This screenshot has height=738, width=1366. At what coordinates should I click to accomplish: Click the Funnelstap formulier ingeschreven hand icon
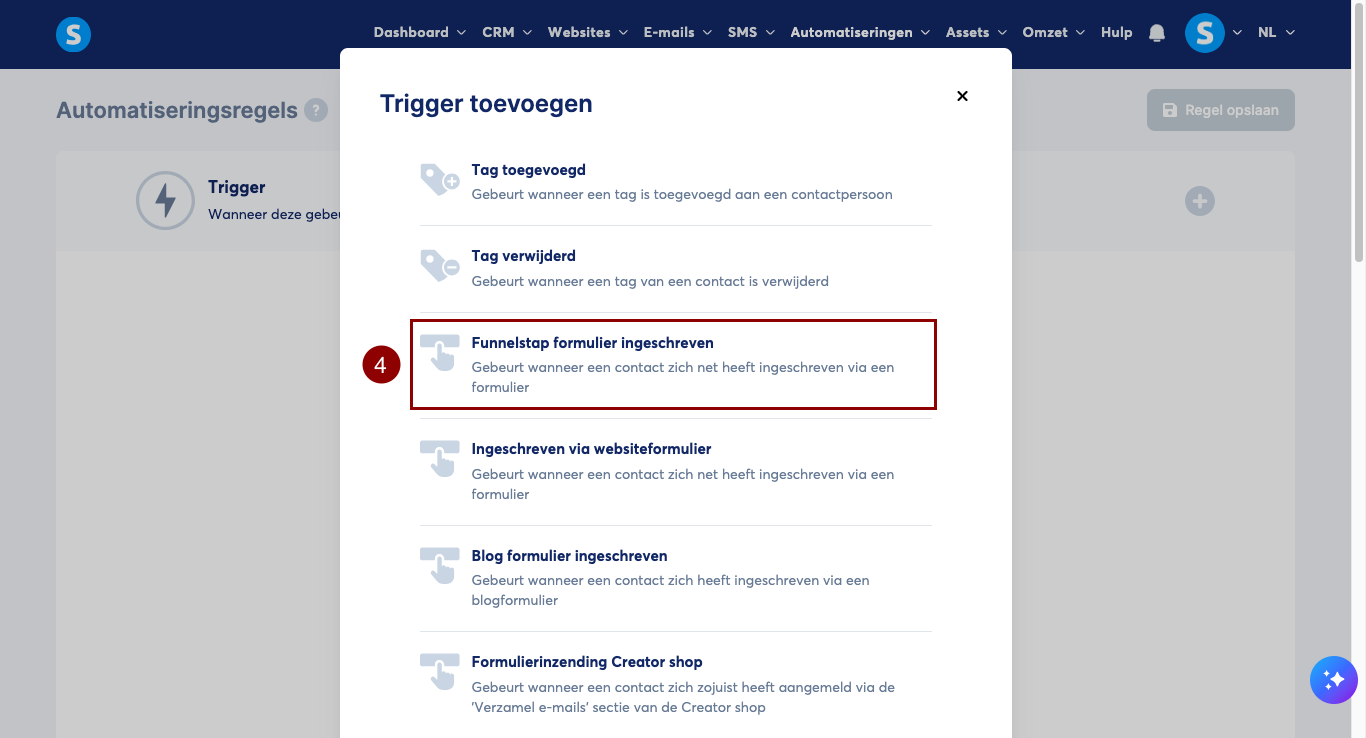pyautogui.click(x=439, y=353)
